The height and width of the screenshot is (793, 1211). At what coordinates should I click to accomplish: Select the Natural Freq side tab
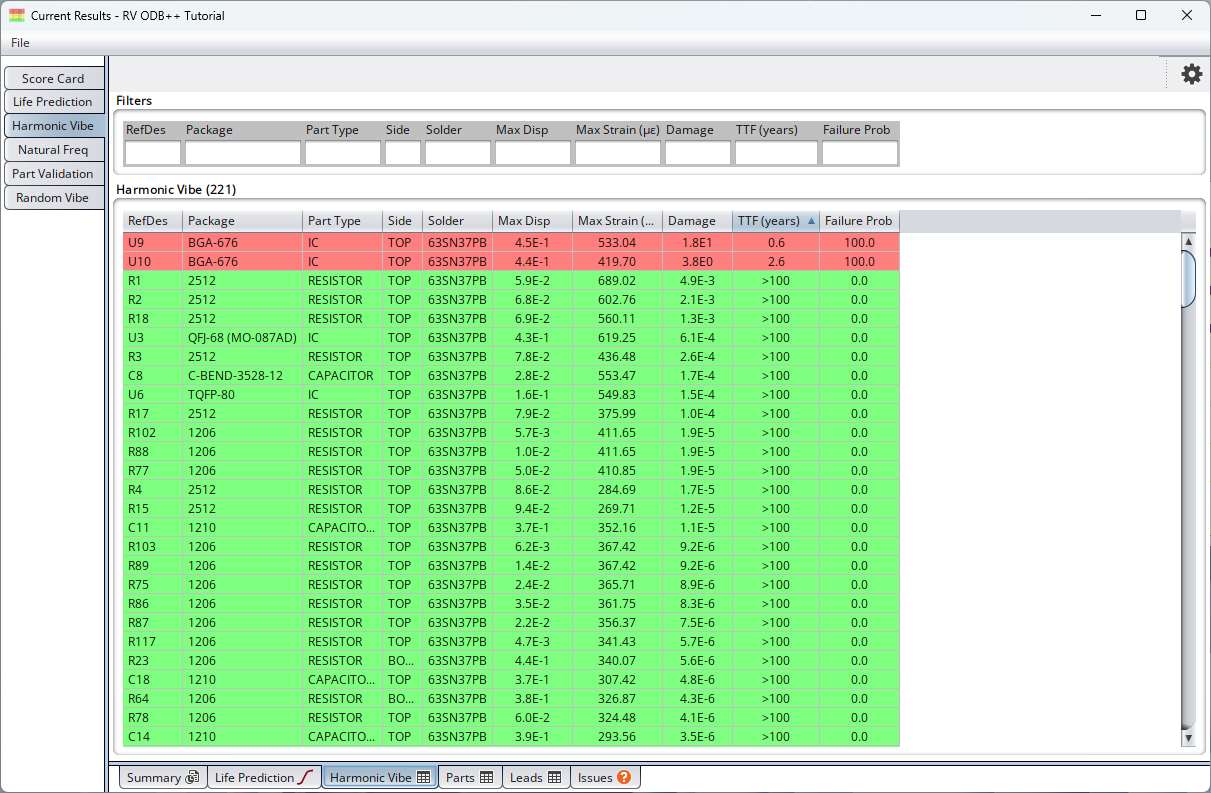[53, 150]
